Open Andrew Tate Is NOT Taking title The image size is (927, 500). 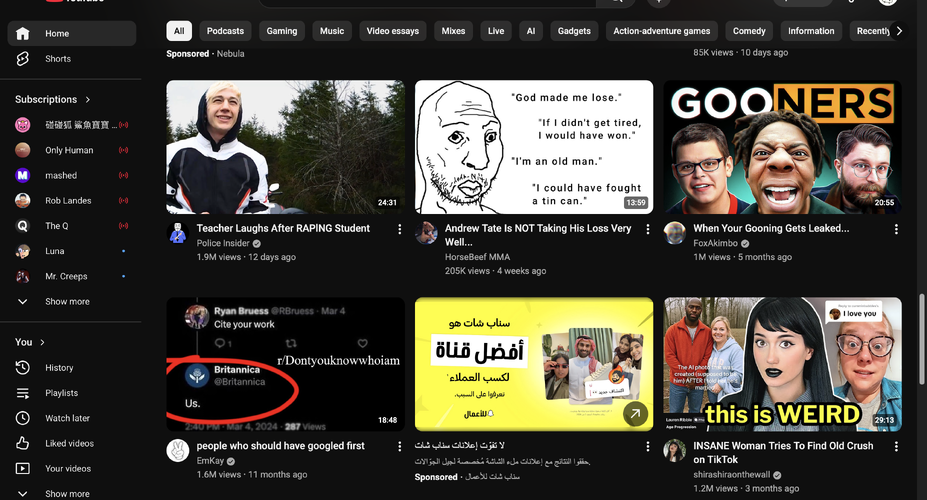click(x=538, y=235)
